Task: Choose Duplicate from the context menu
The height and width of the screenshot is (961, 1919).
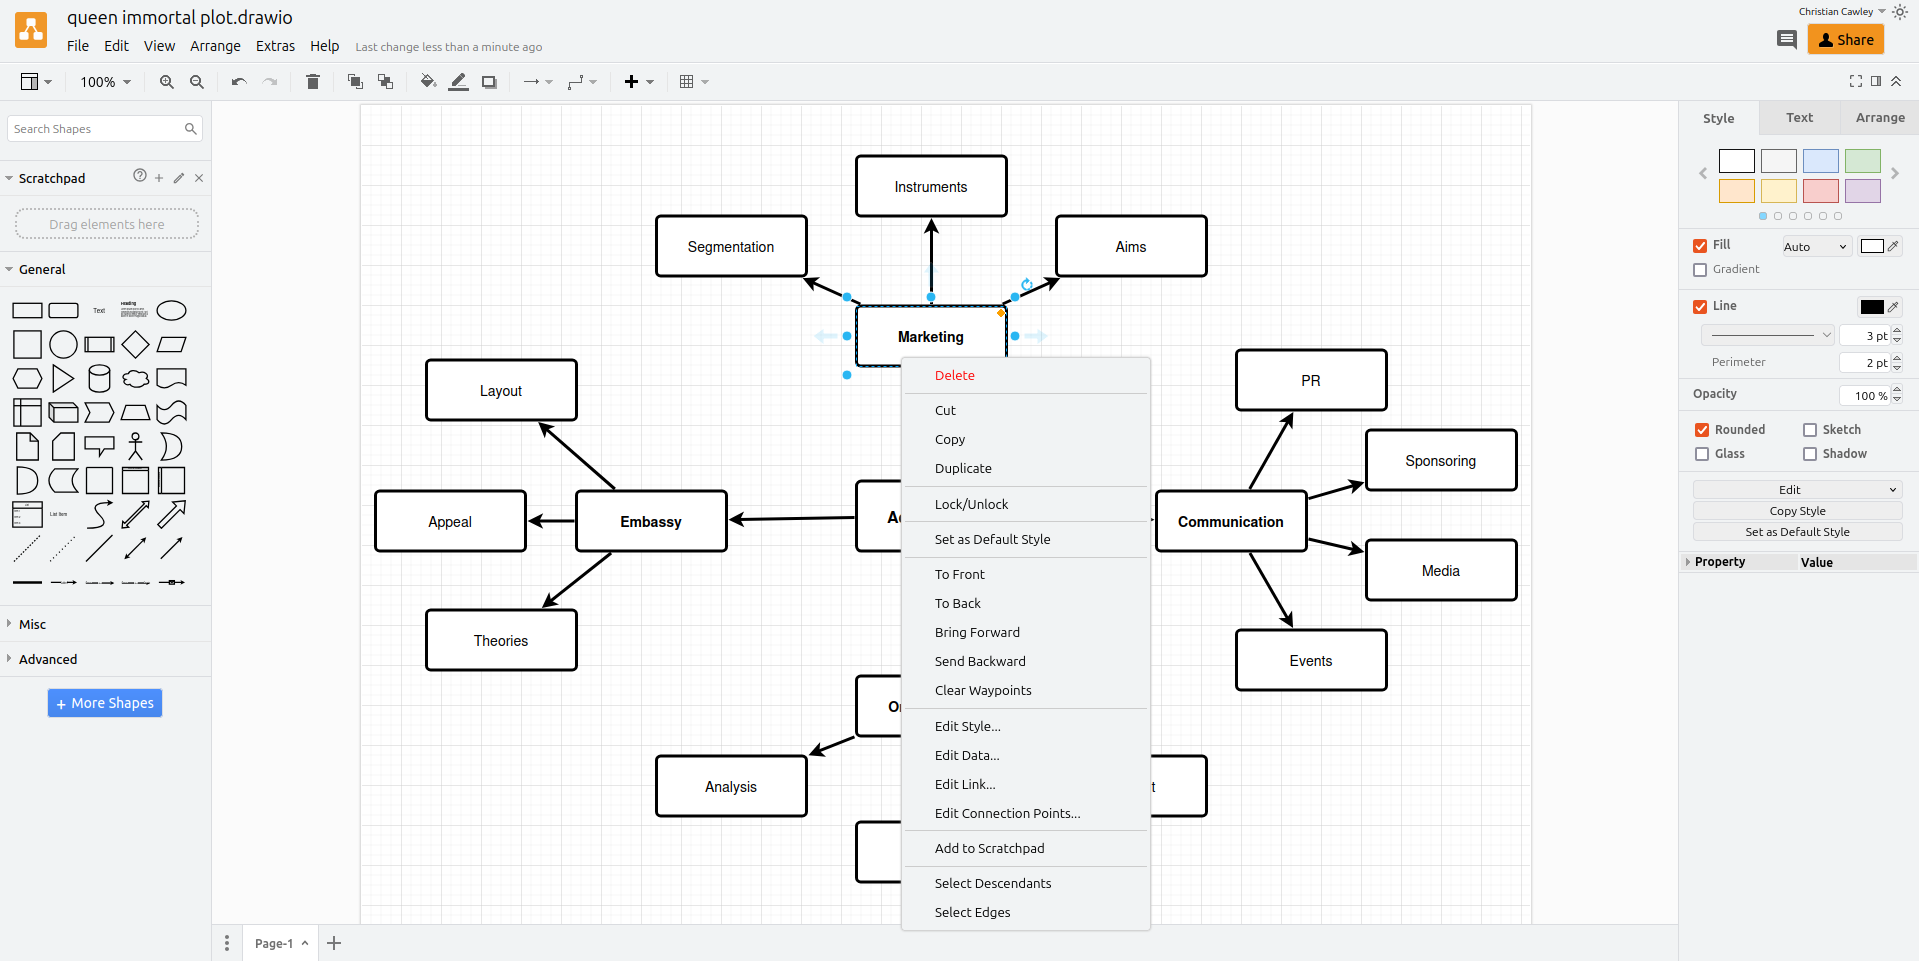Action: tap(962, 468)
